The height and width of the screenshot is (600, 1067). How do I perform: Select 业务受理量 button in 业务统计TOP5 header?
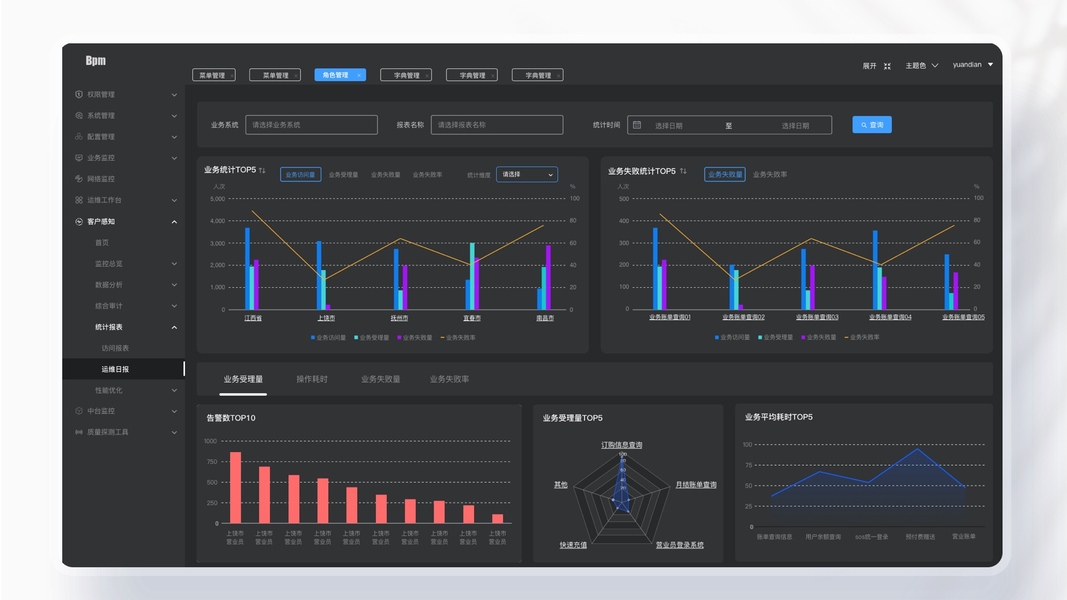click(344, 175)
